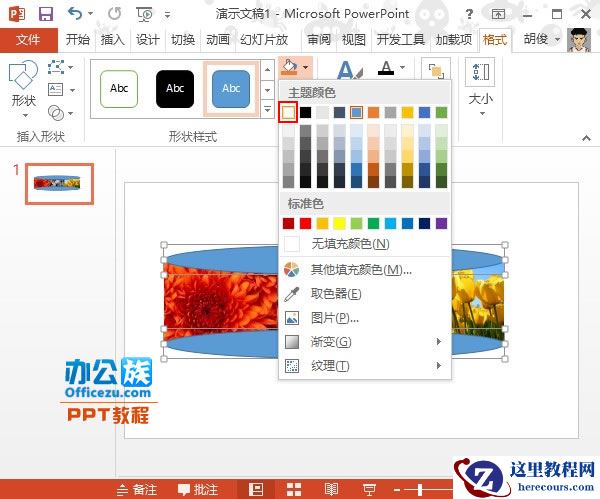The width and height of the screenshot is (600, 499).
Task: Start slideshow from beginning icon in title bar
Action: 144,14
